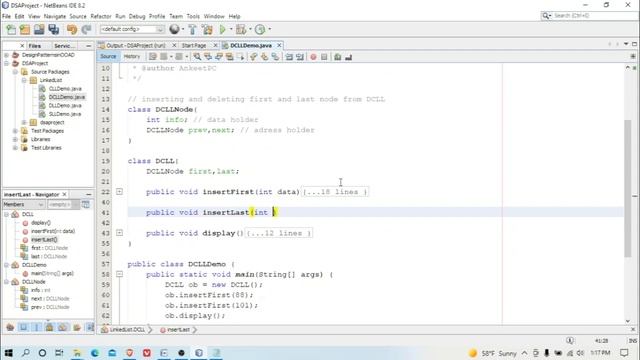This screenshot has height=360, width=640.
Task: Open the Refactor menu
Action: point(101,16)
